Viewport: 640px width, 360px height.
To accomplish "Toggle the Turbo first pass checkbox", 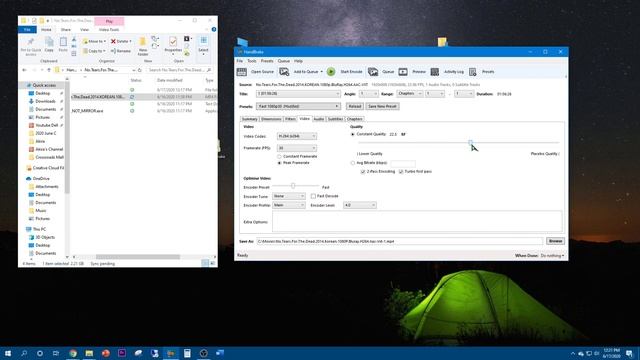I will (x=401, y=172).
